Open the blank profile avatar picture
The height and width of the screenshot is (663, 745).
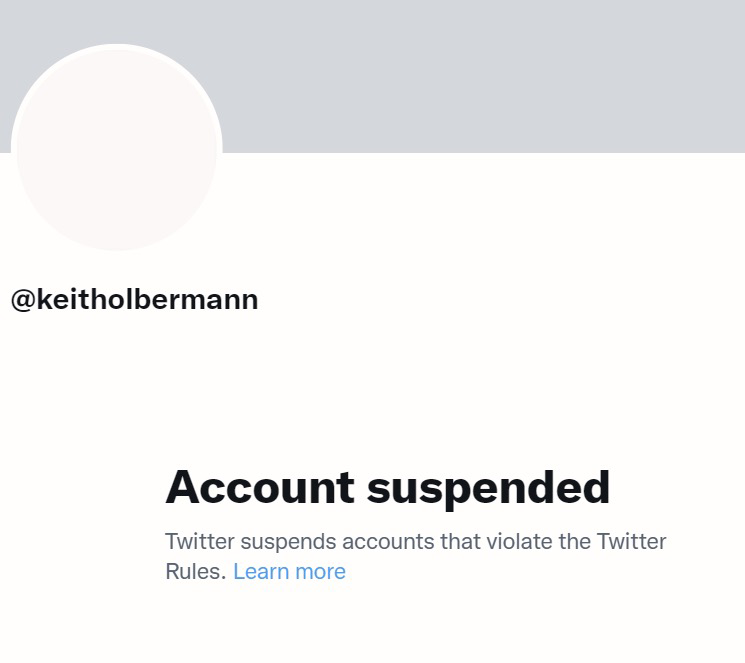coord(117,150)
